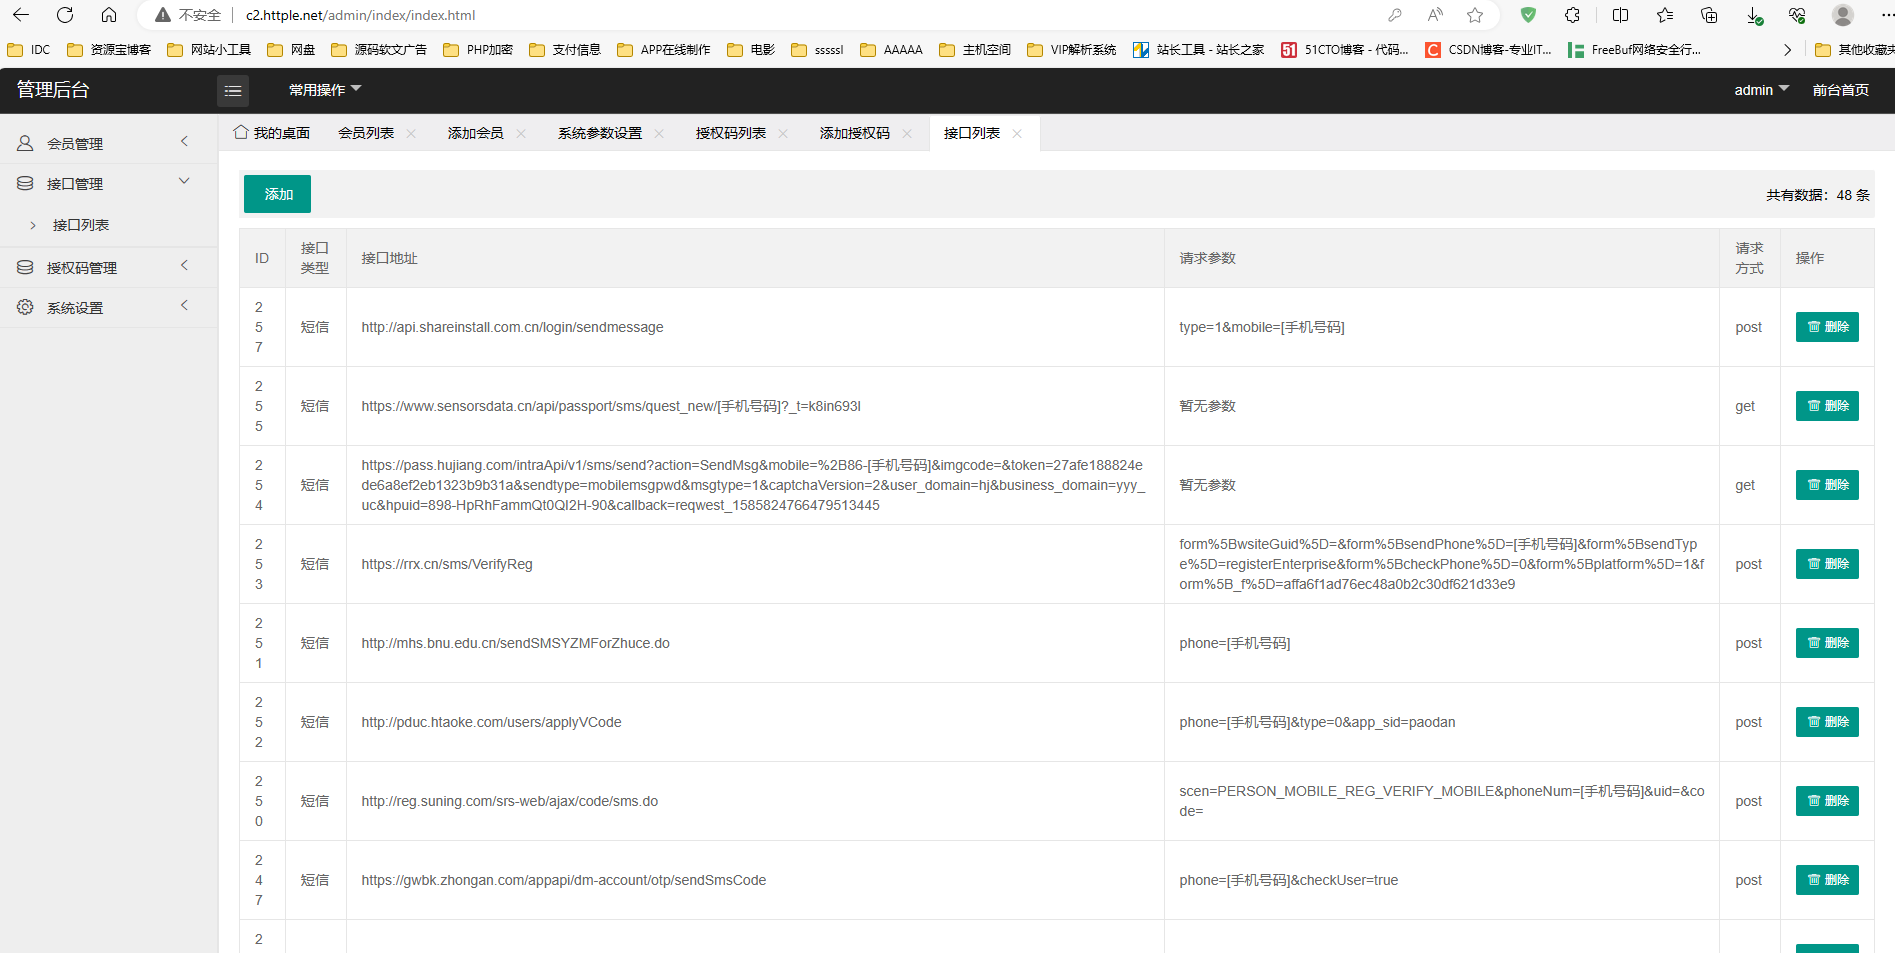Open the collections icon in browser toolbar

(x=1709, y=15)
